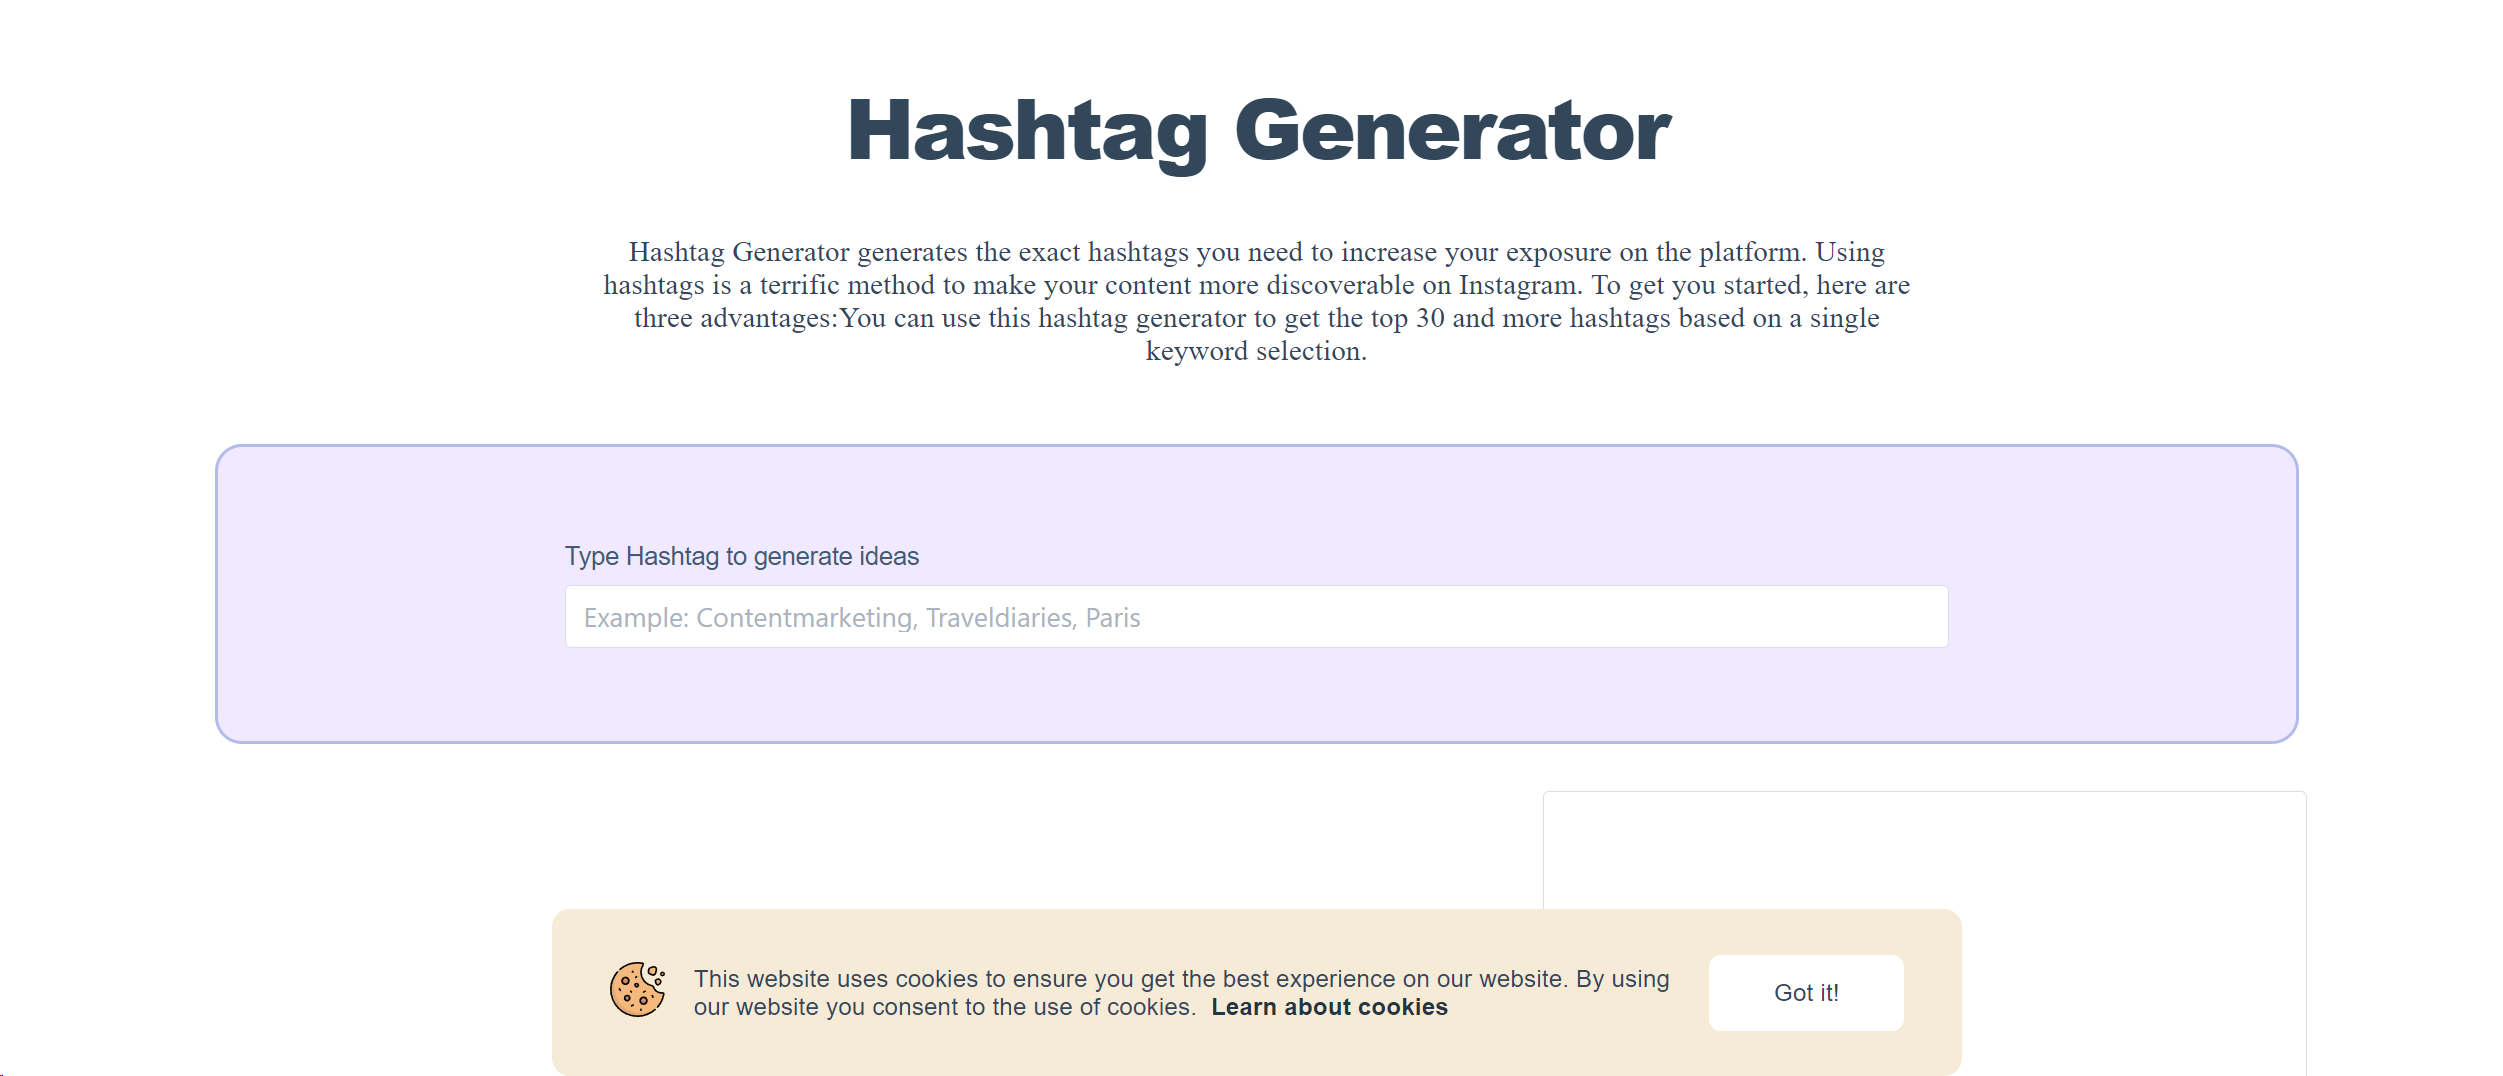Click the cookie icon in the consent banner

pyautogui.click(x=637, y=990)
